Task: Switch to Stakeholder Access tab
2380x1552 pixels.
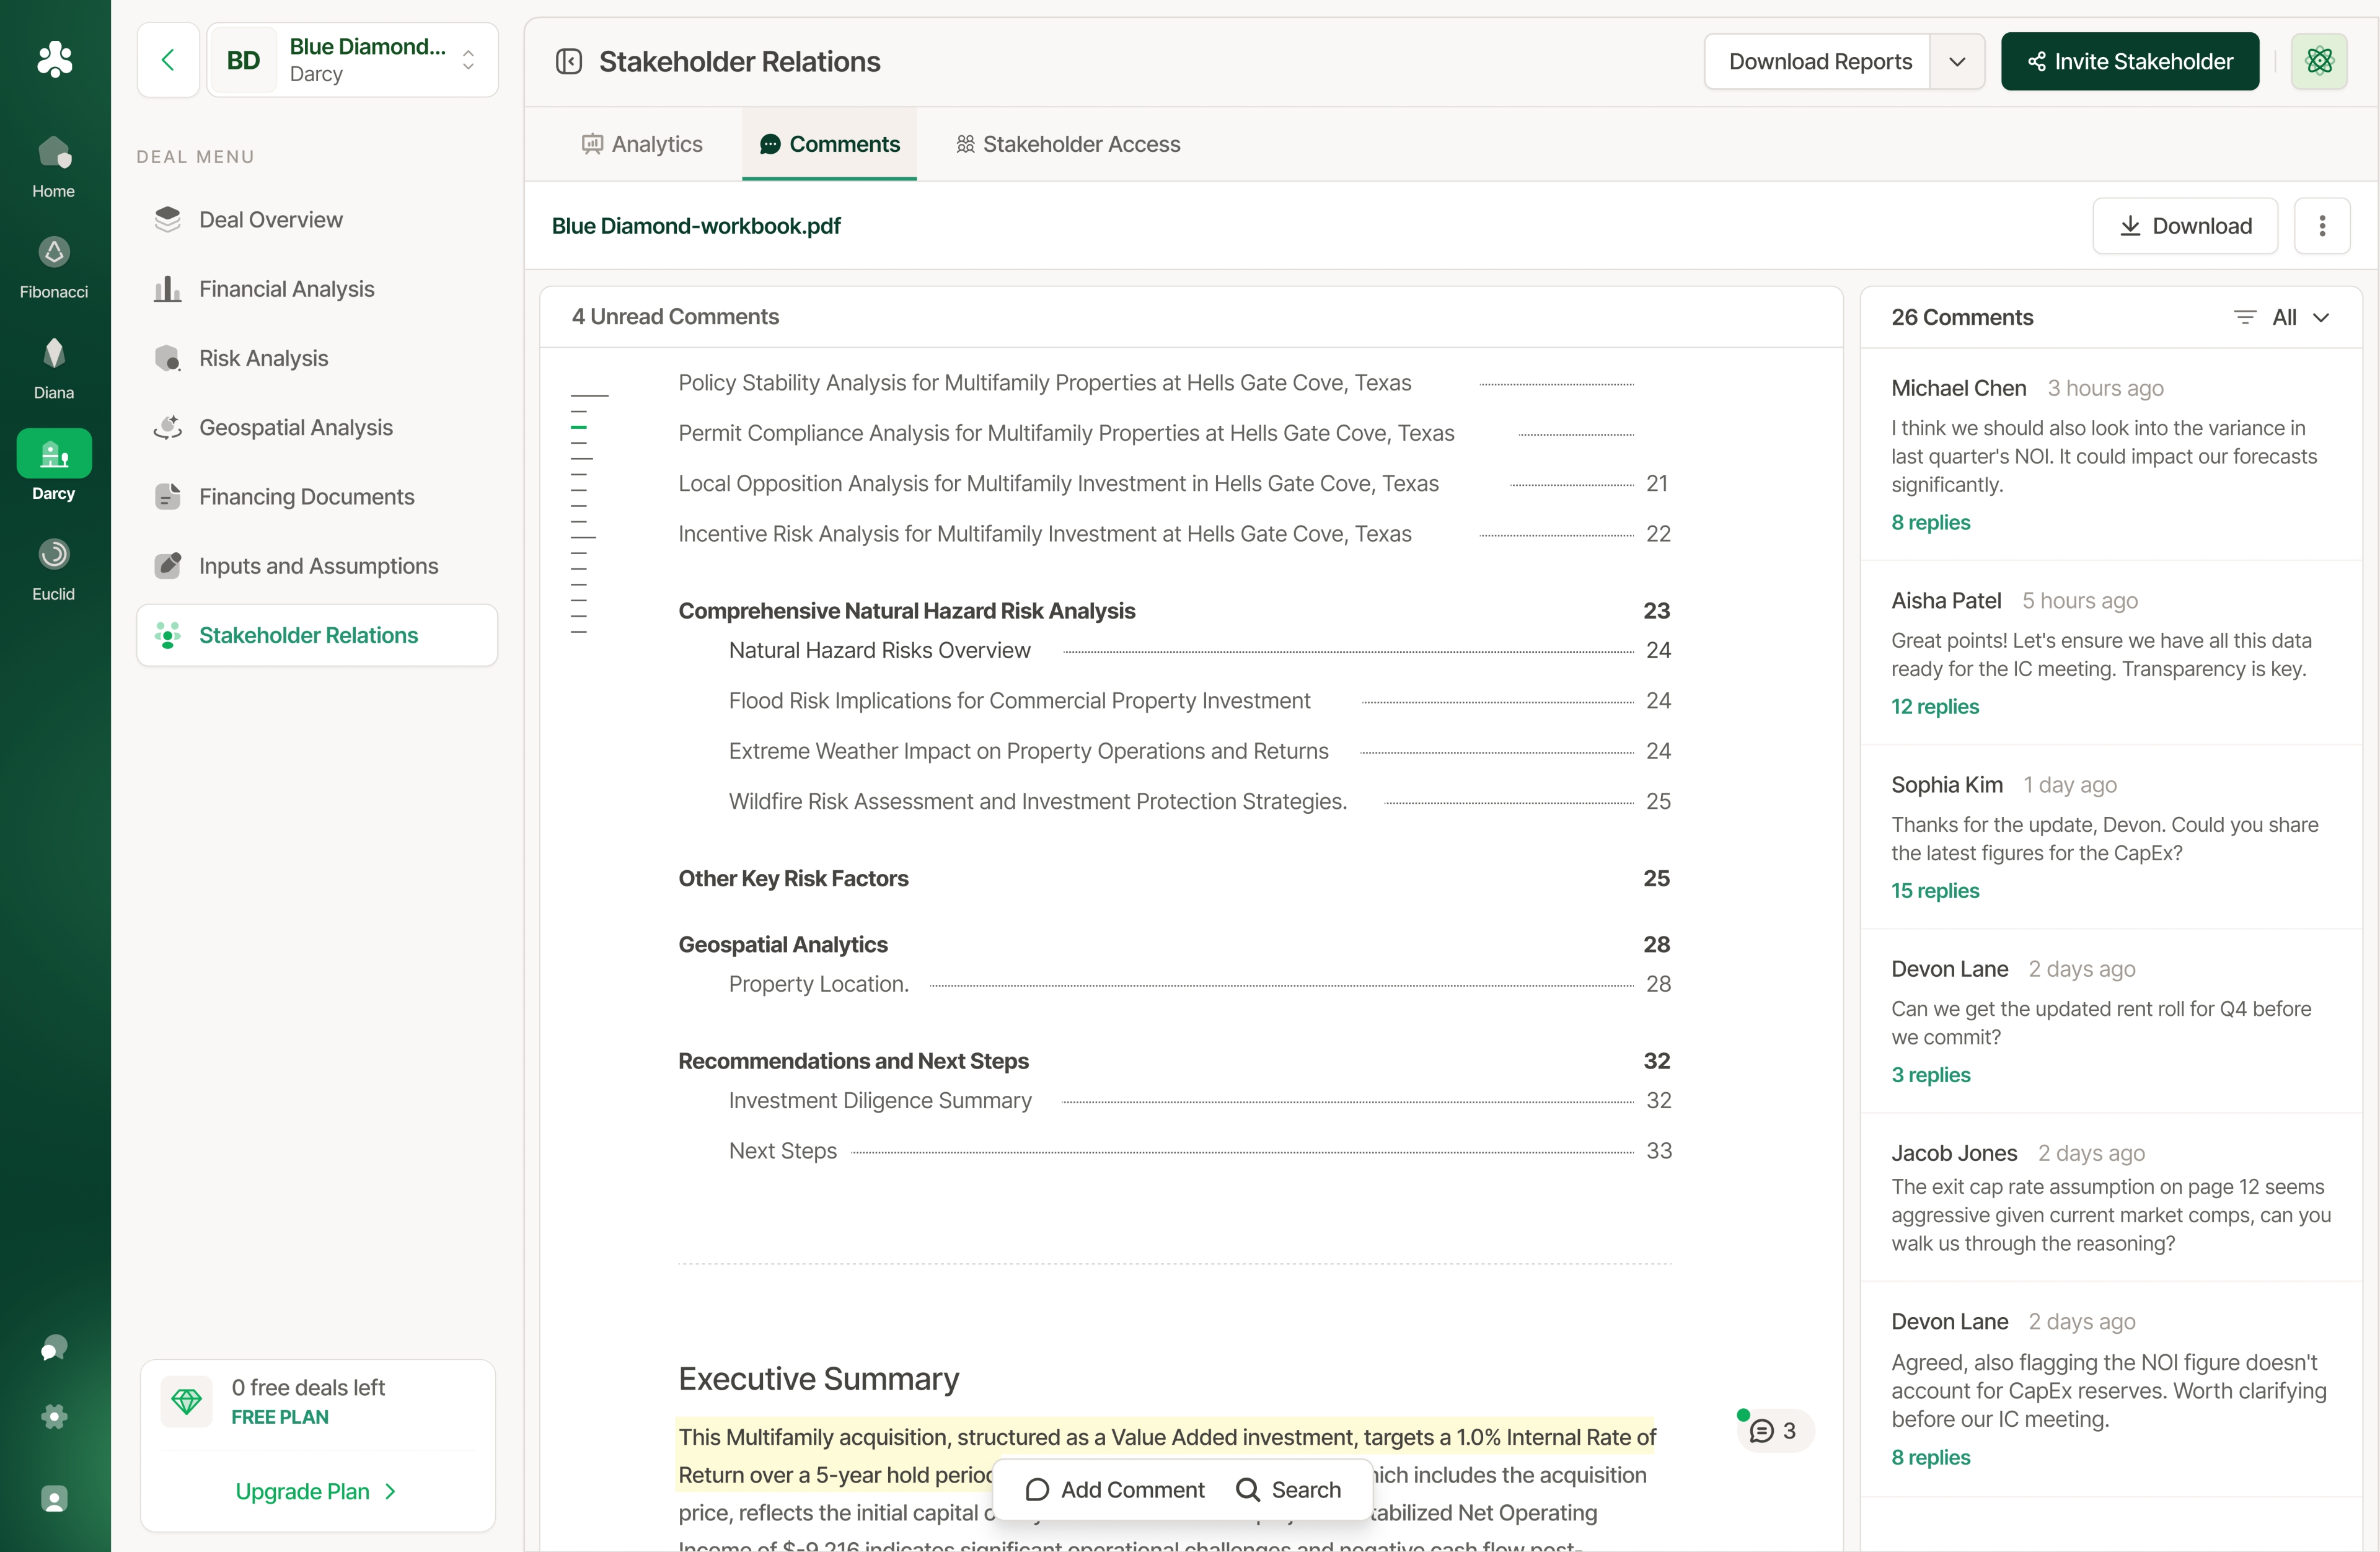Action: click(x=1068, y=144)
